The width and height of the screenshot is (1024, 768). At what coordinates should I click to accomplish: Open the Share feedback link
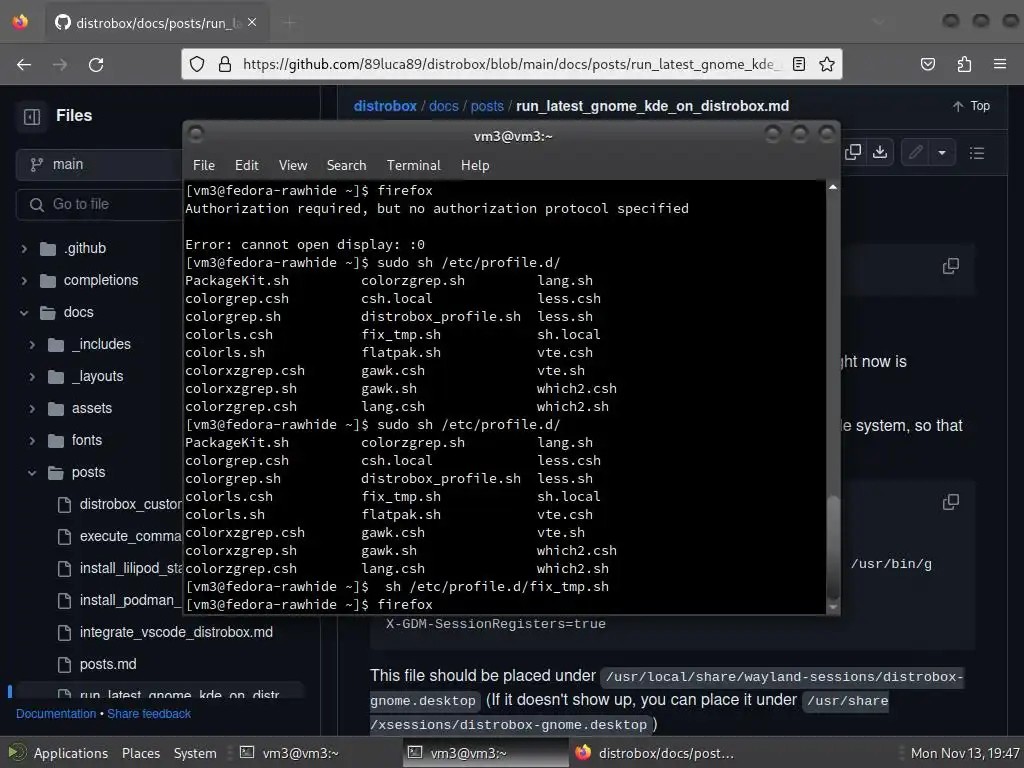(x=149, y=714)
